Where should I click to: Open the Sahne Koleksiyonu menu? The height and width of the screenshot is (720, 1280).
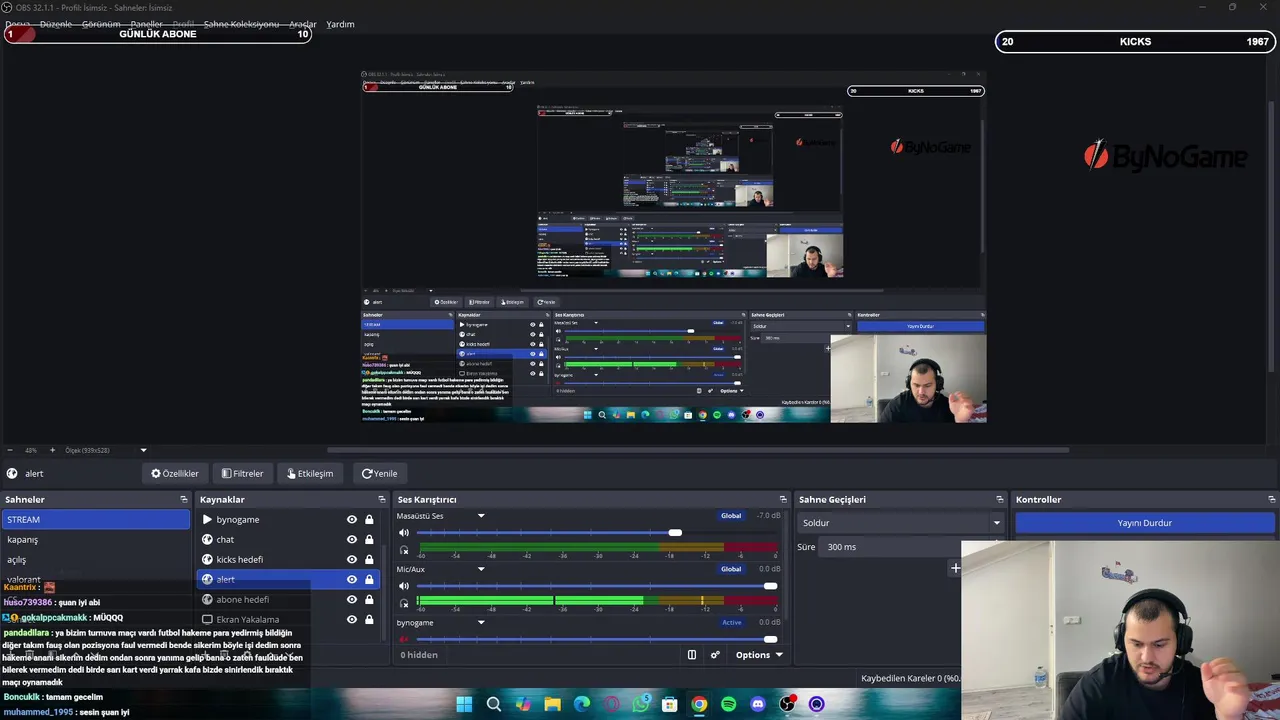241,24
